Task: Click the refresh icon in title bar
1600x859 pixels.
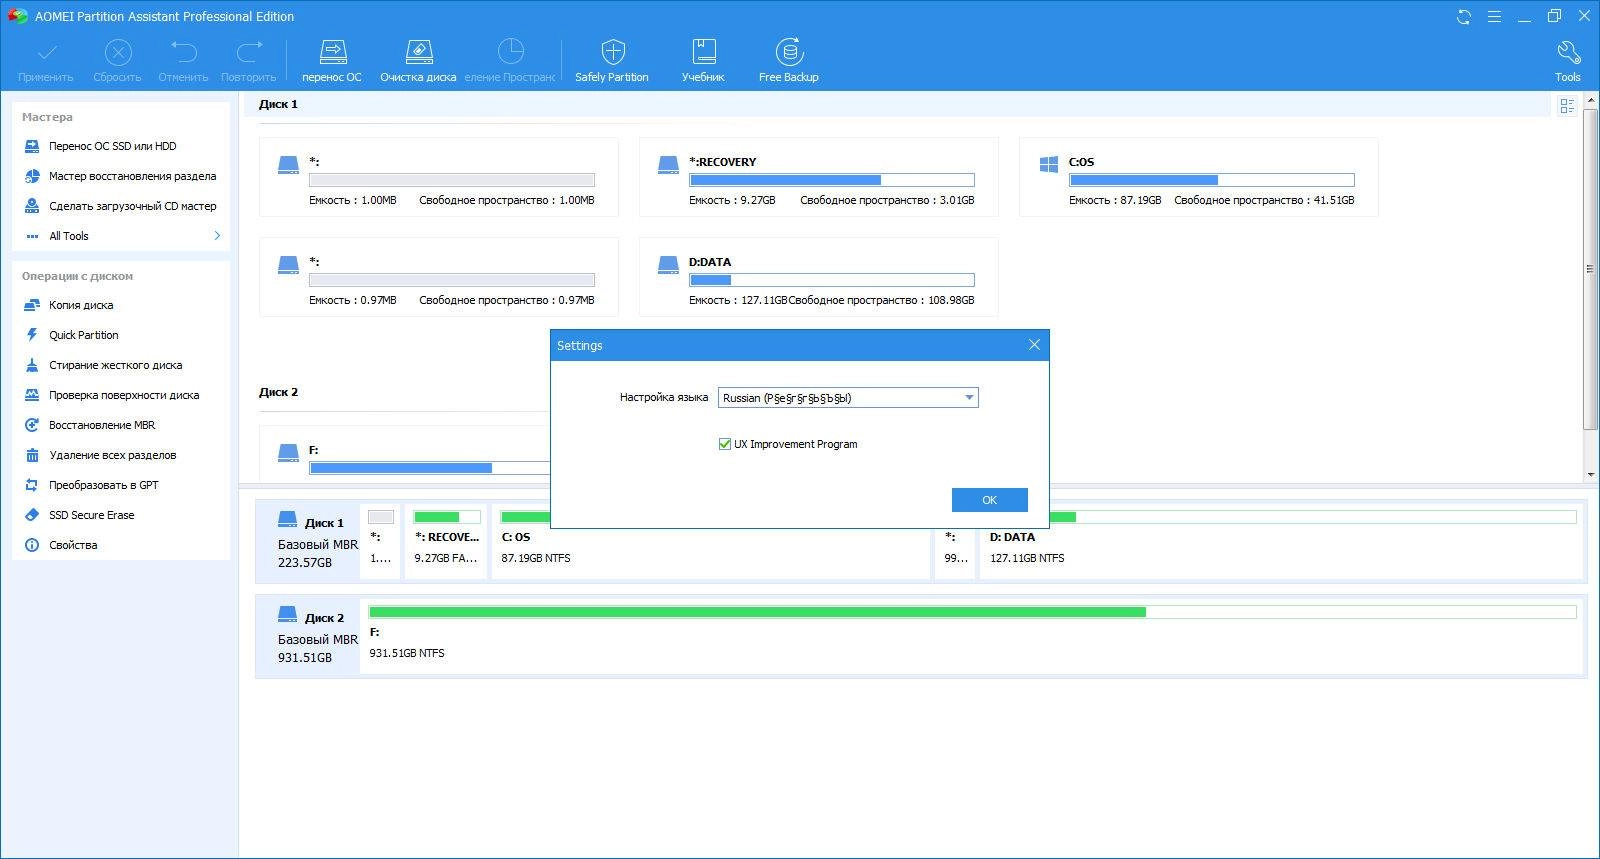Action: (1464, 16)
